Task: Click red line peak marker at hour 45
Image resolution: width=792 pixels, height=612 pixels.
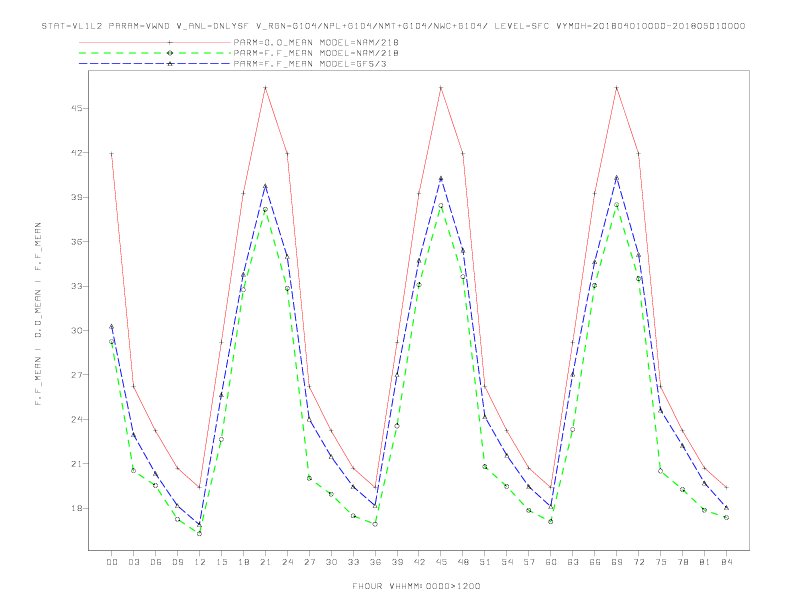Action: click(441, 88)
